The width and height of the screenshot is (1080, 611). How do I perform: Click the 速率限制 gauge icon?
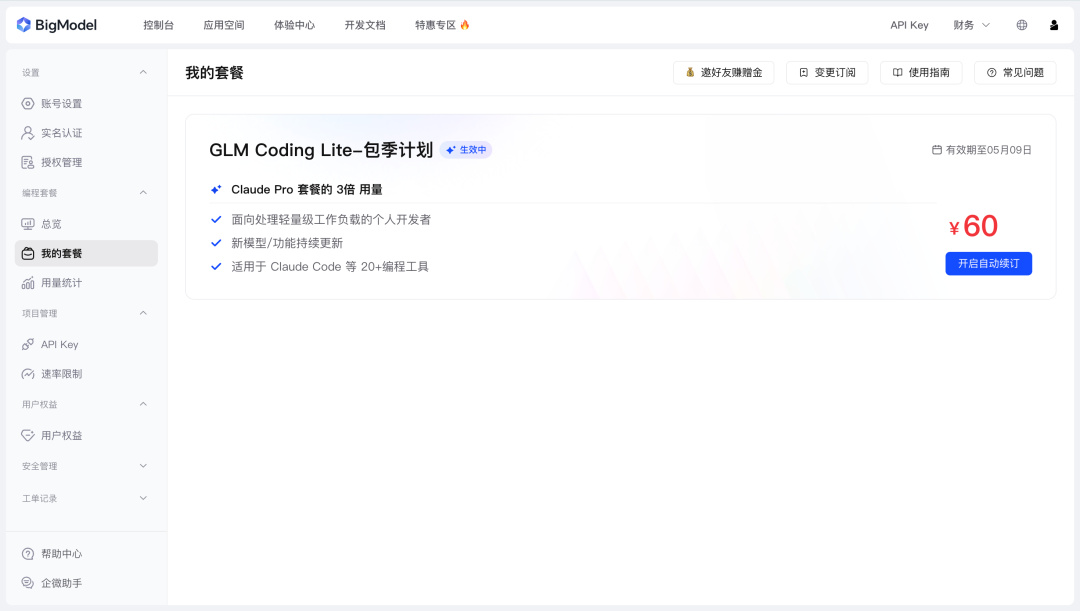click(x=28, y=374)
